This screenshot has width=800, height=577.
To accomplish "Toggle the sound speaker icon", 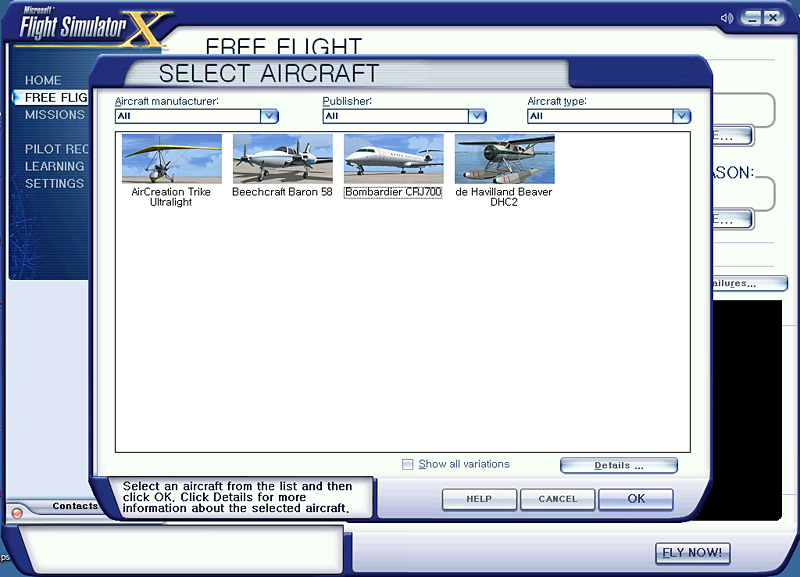I will tap(727, 18).
